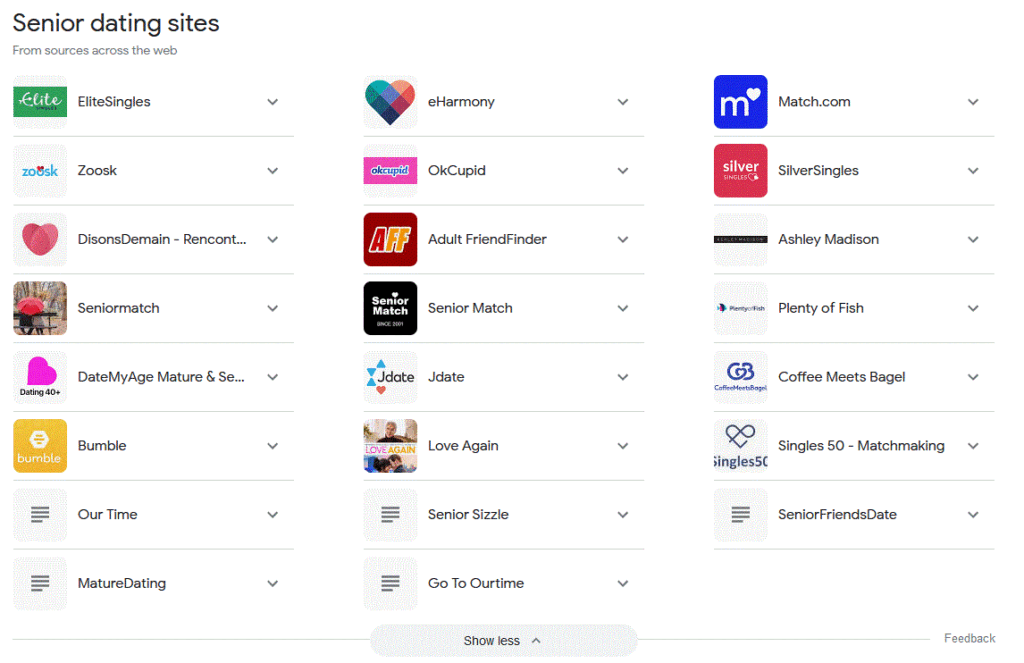1024x663 pixels.
Task: Click the Match.com blue logo icon
Action: click(740, 102)
